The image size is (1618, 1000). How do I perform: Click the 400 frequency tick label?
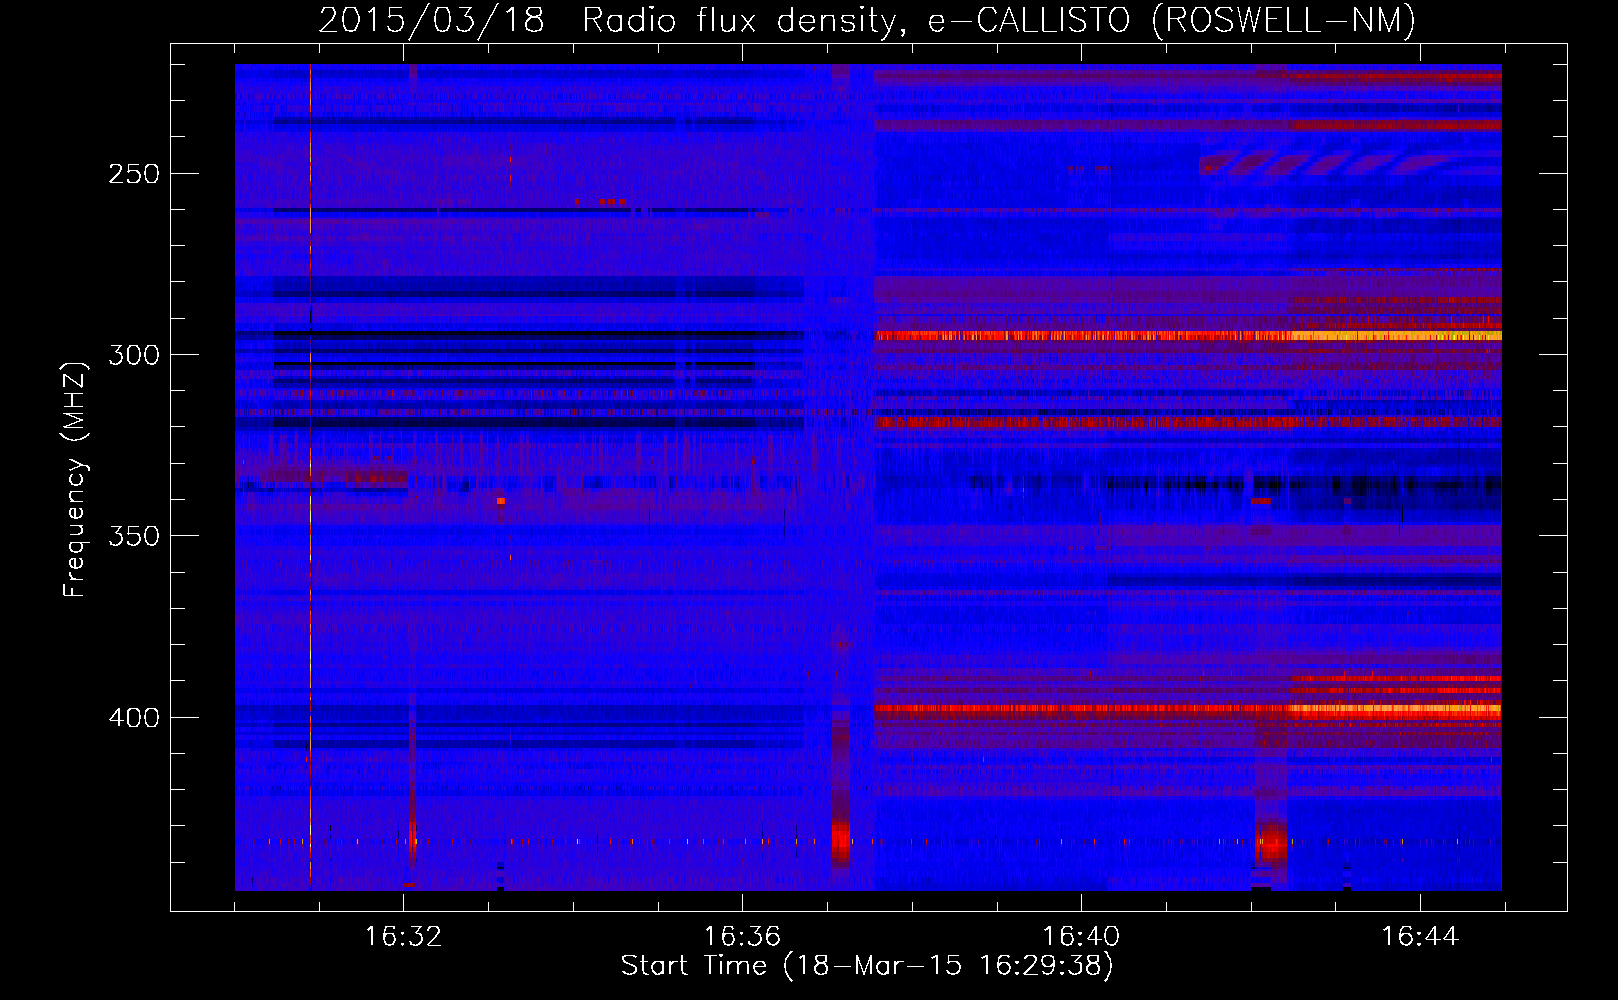point(133,718)
